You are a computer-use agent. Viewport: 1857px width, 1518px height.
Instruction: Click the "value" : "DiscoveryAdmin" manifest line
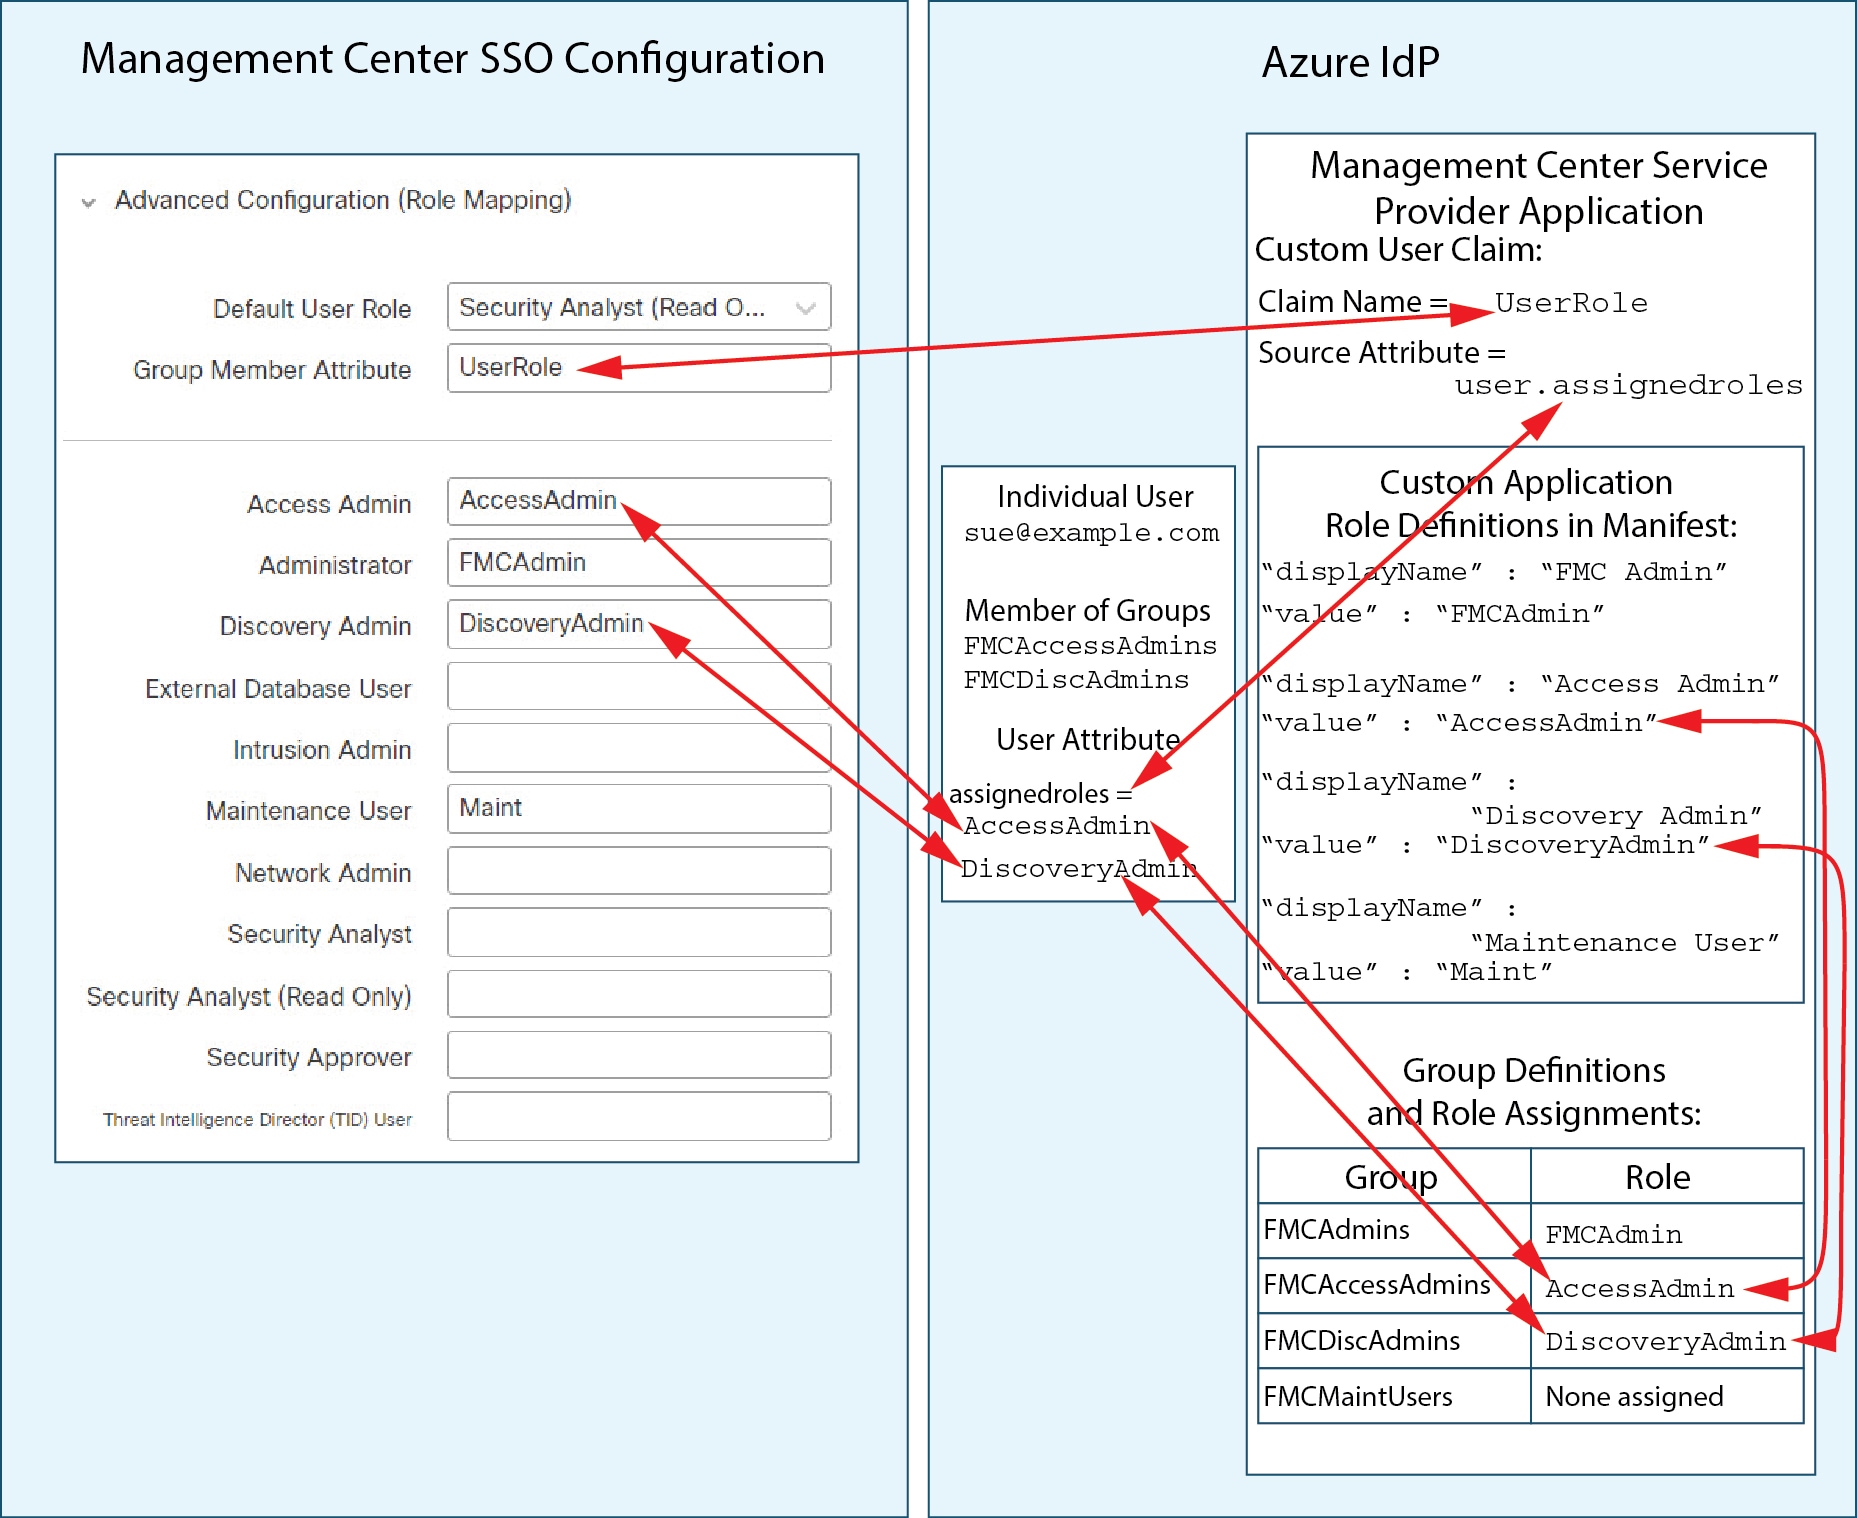point(1486,845)
